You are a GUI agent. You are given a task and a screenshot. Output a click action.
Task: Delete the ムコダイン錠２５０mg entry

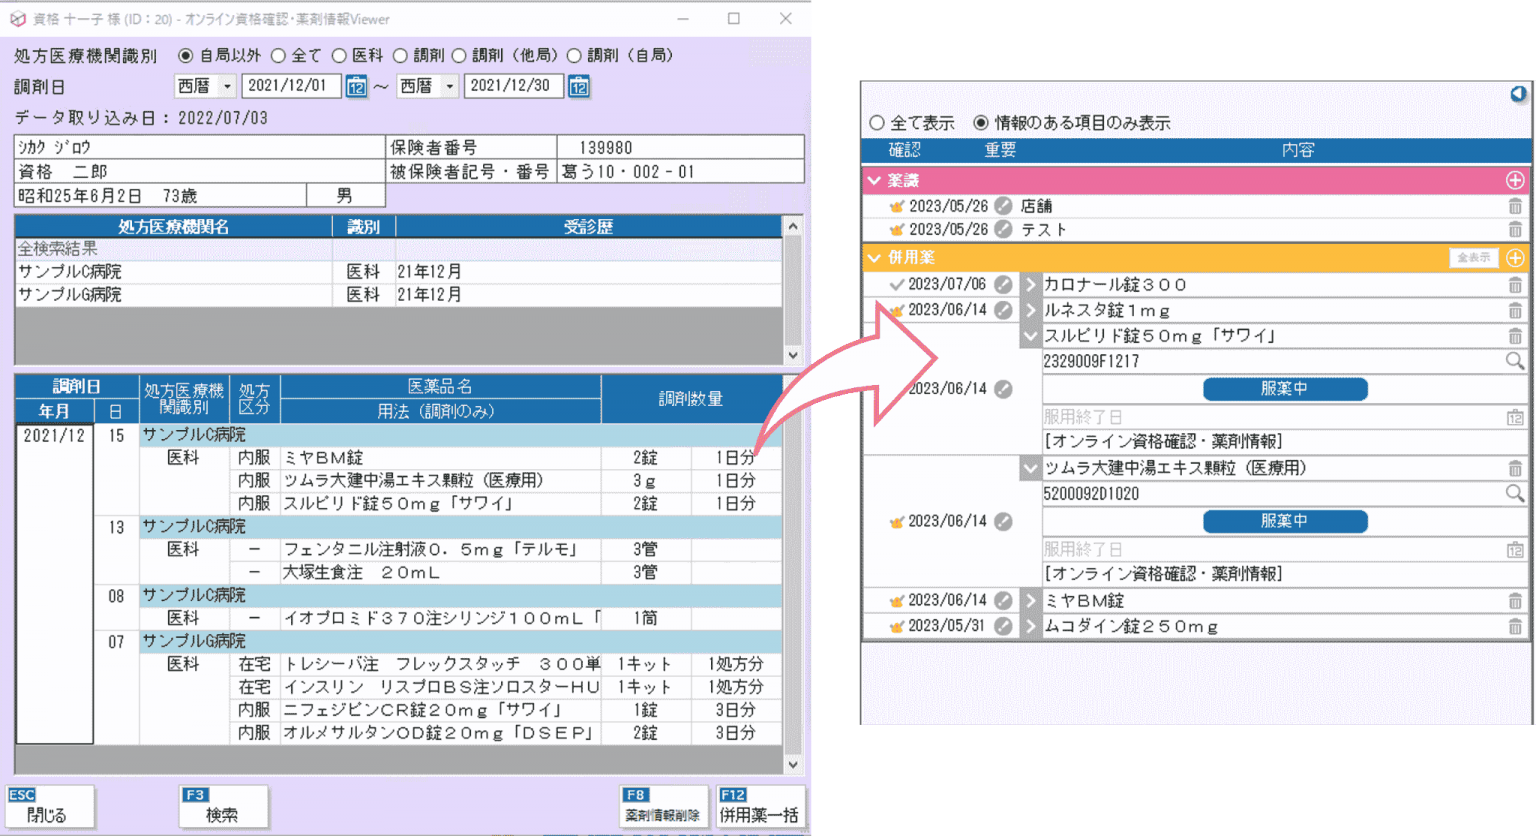tap(1516, 626)
